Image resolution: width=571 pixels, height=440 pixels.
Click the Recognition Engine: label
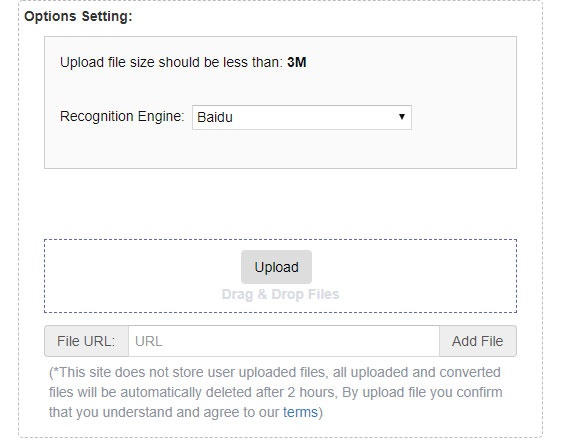(122, 117)
